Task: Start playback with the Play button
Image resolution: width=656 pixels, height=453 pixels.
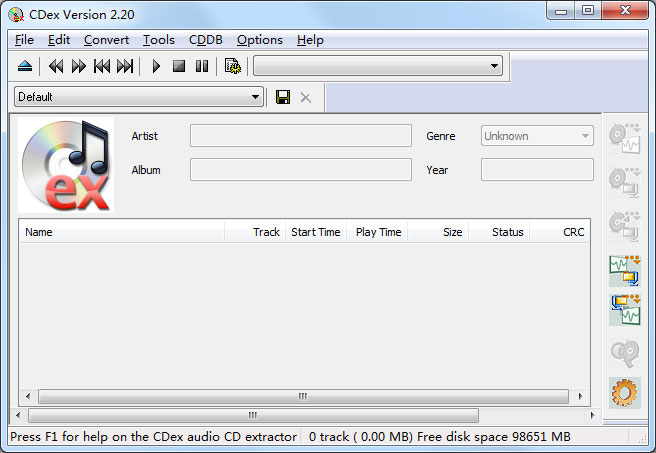Action: pyautogui.click(x=156, y=66)
